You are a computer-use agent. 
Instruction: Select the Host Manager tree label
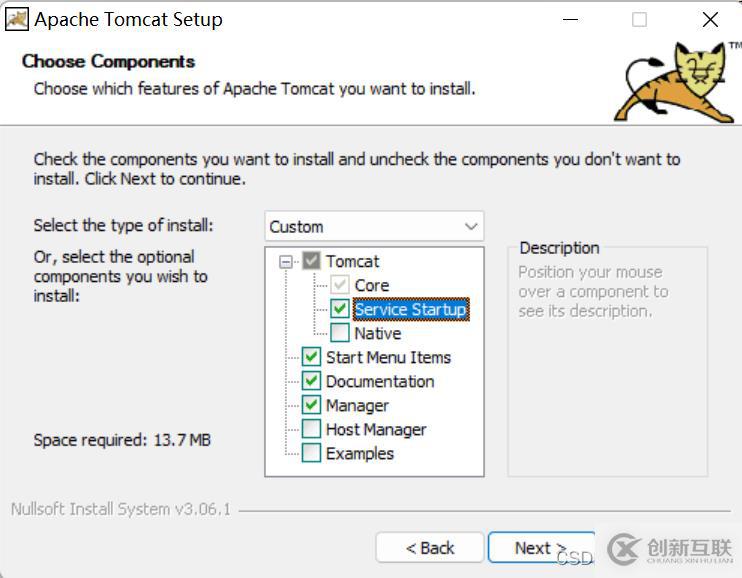(x=376, y=430)
